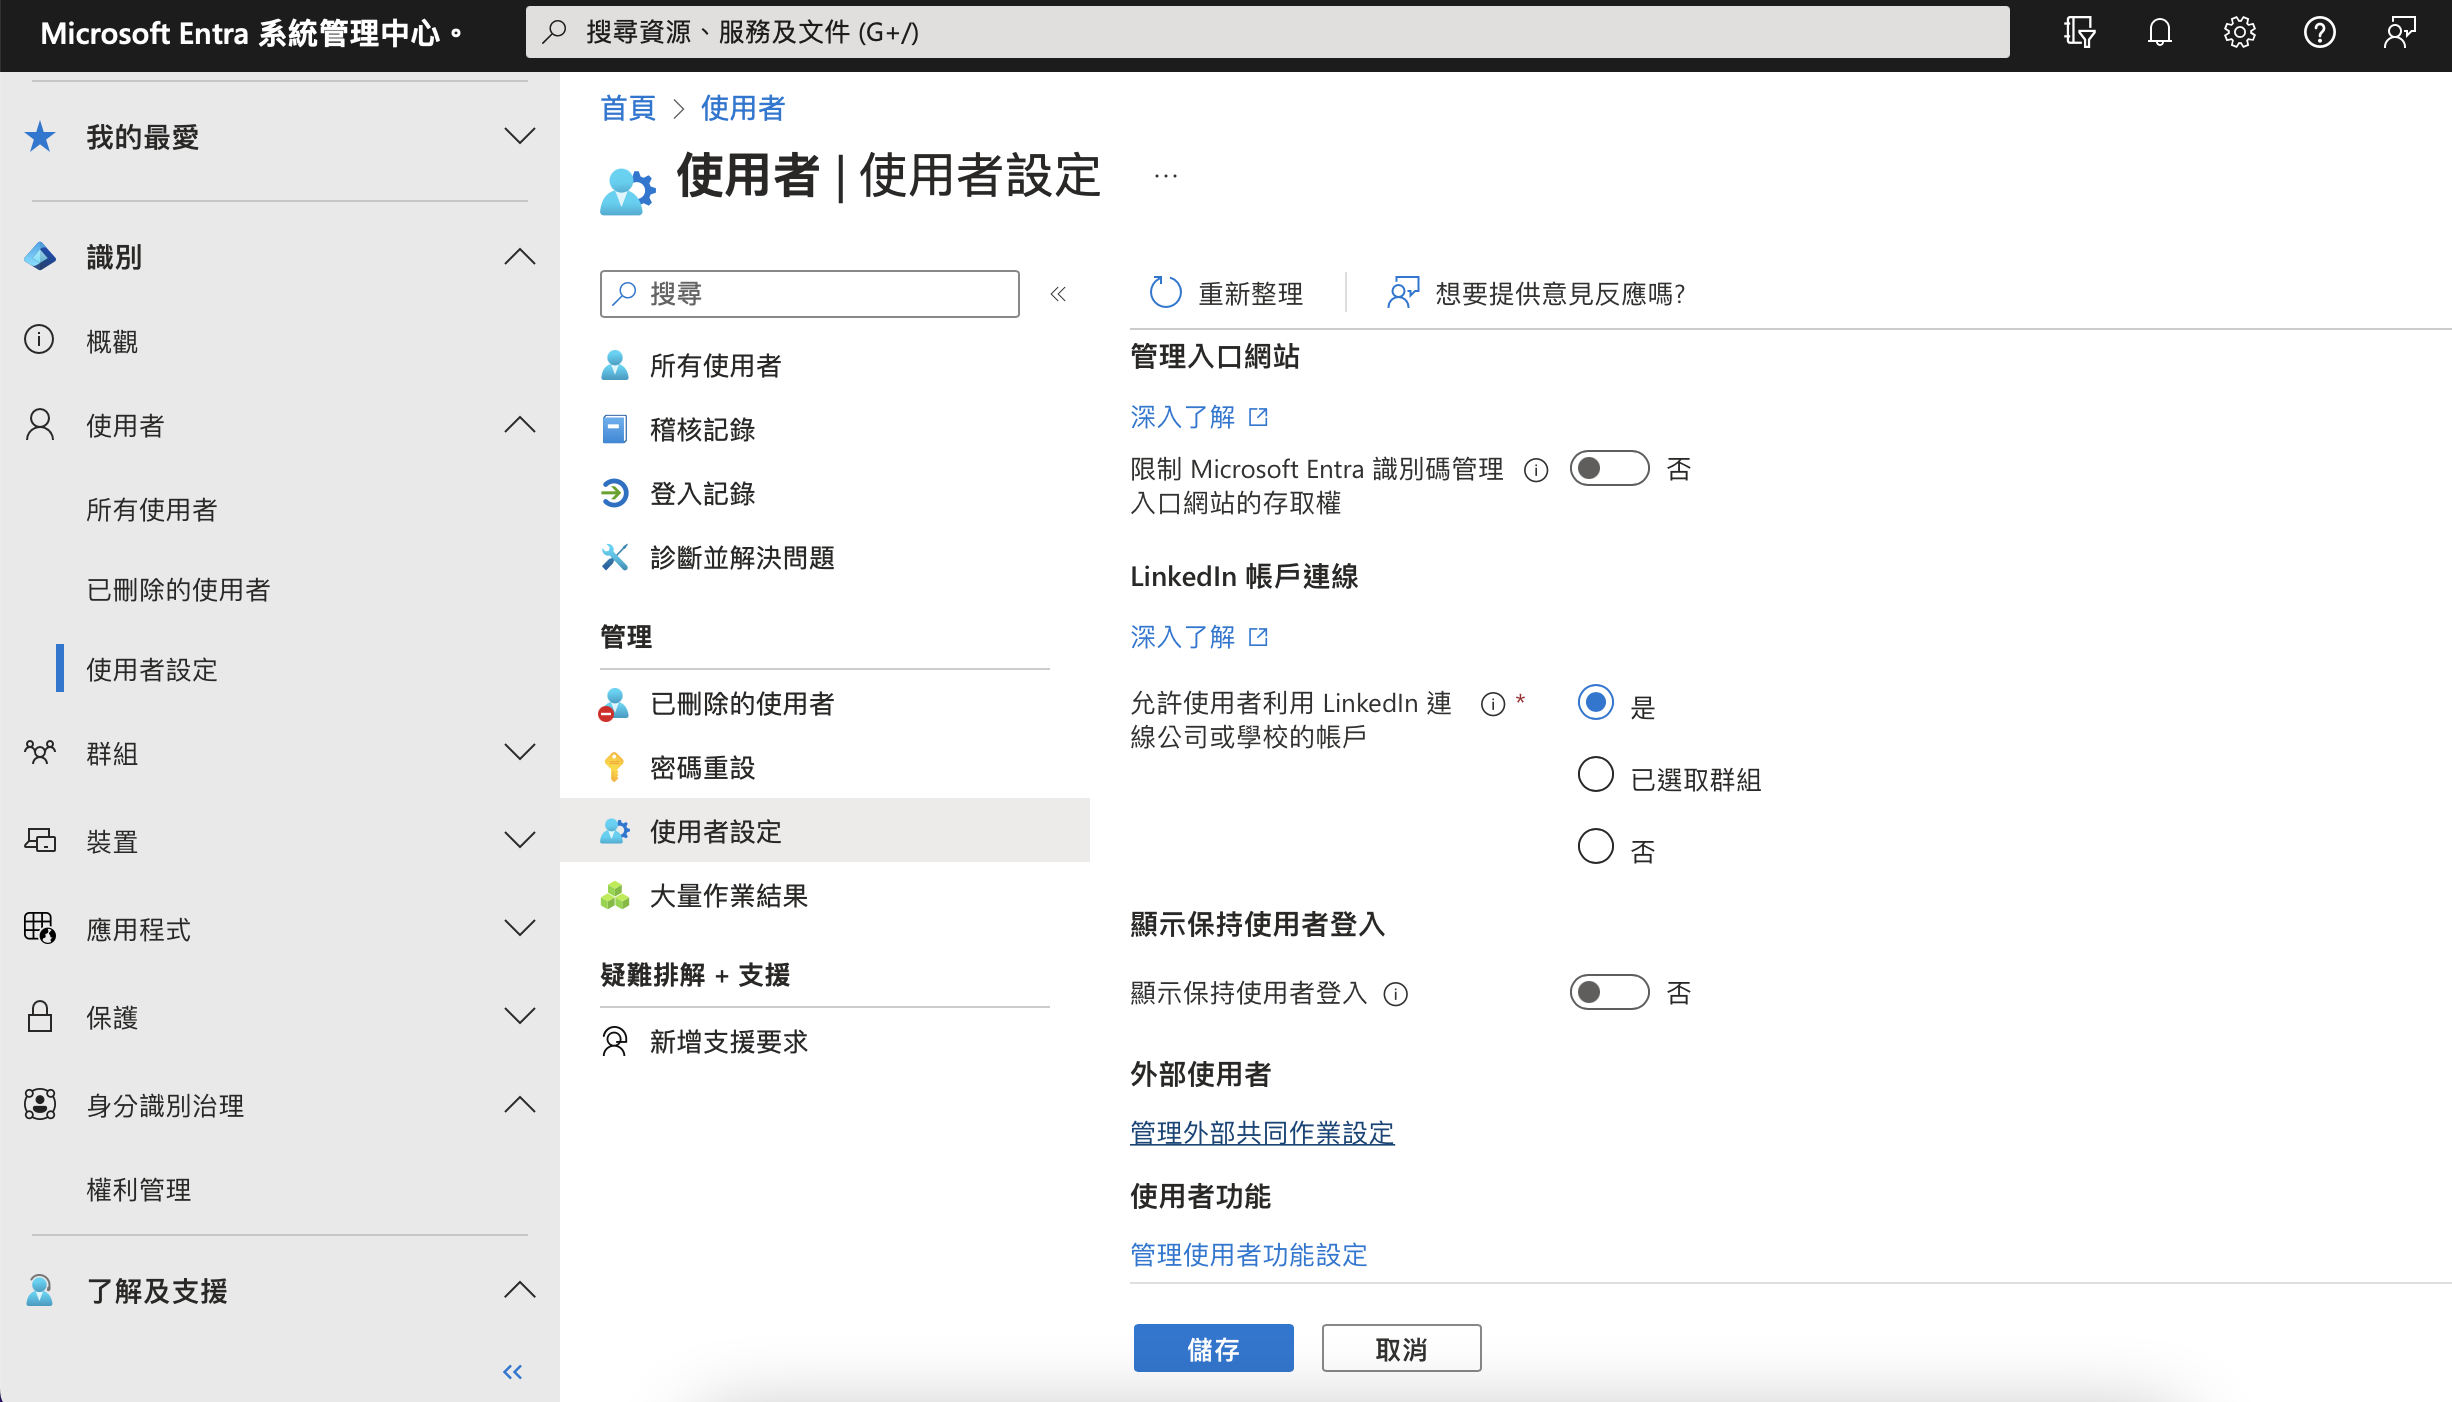2452x1402 pixels.
Task: Click the feedback person icon in top bar
Action: 2399,32
